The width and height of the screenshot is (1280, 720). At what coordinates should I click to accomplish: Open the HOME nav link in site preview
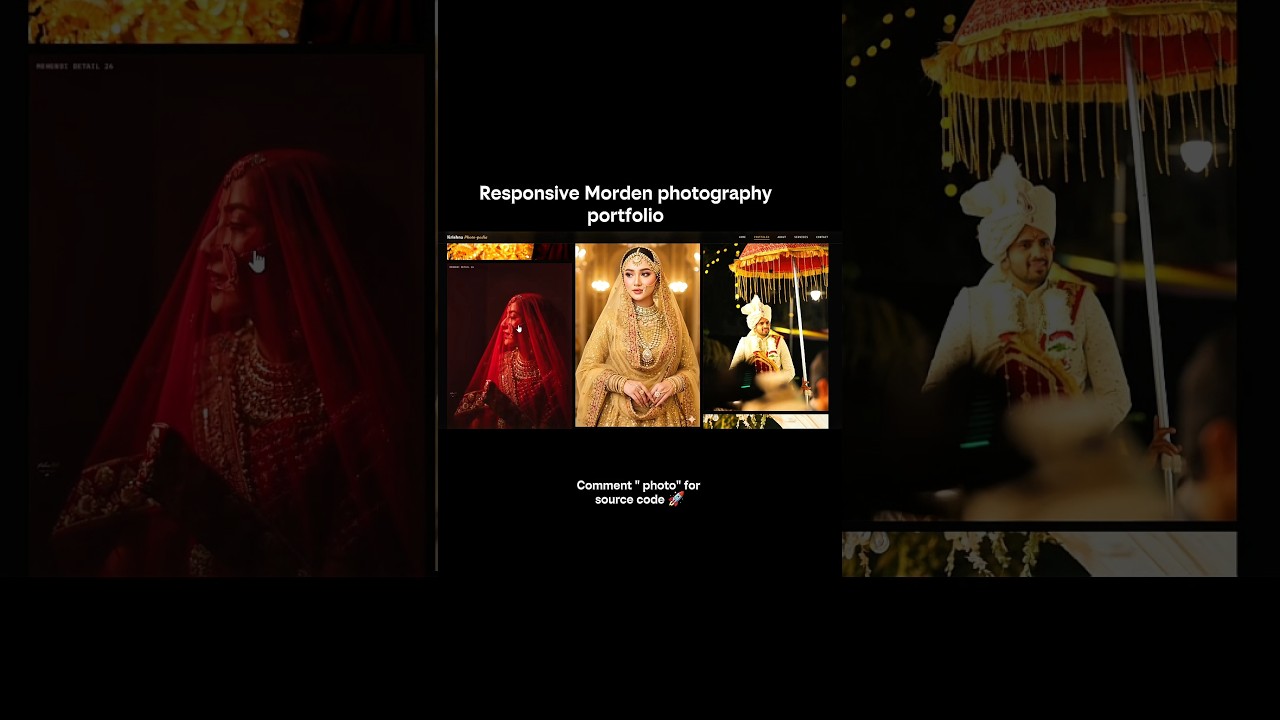coord(742,237)
